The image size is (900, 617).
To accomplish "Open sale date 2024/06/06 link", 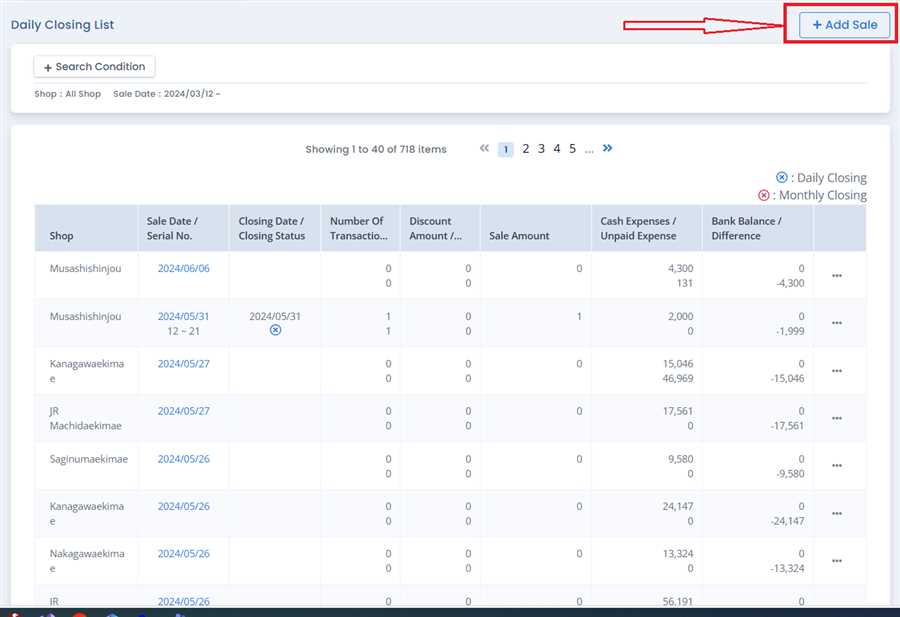I will (x=183, y=269).
